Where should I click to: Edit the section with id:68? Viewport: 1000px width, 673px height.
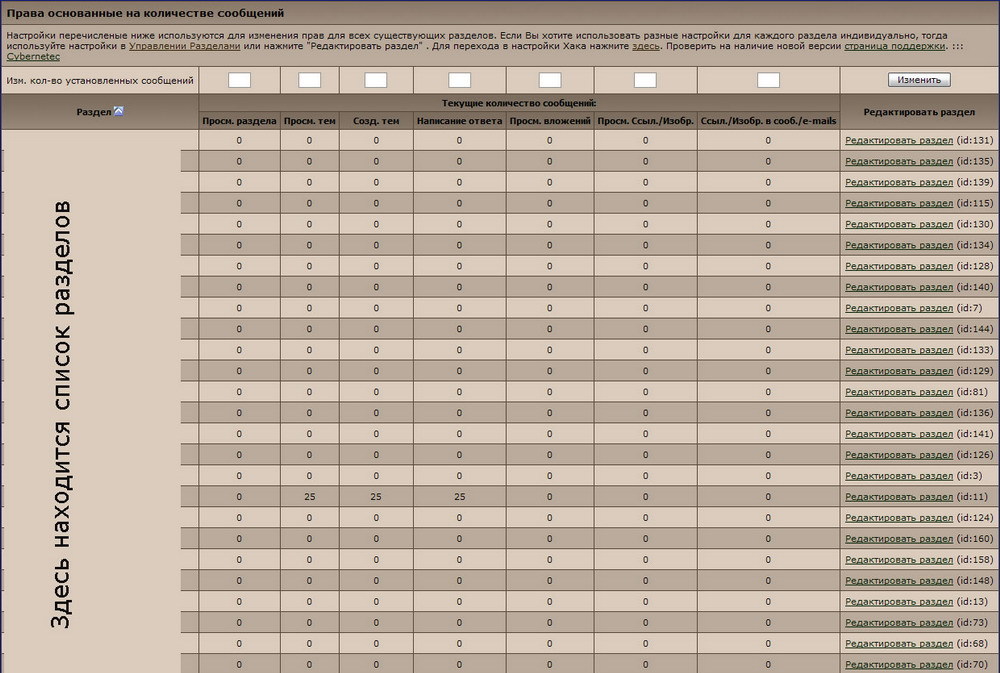pyautogui.click(x=899, y=644)
